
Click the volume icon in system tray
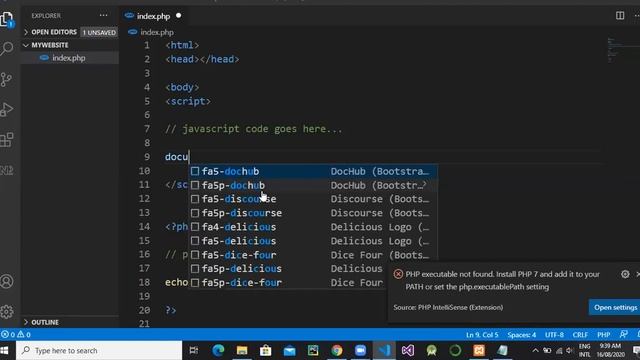click(569, 351)
